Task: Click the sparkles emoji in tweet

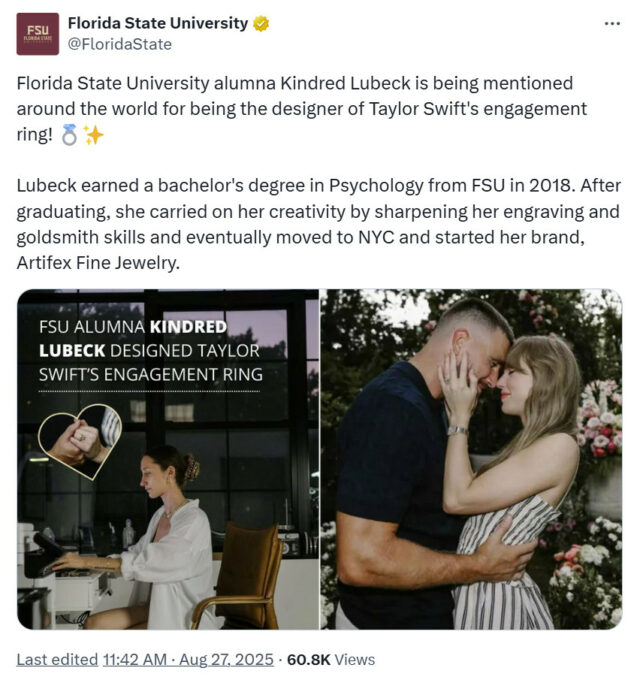Action: (x=93, y=135)
